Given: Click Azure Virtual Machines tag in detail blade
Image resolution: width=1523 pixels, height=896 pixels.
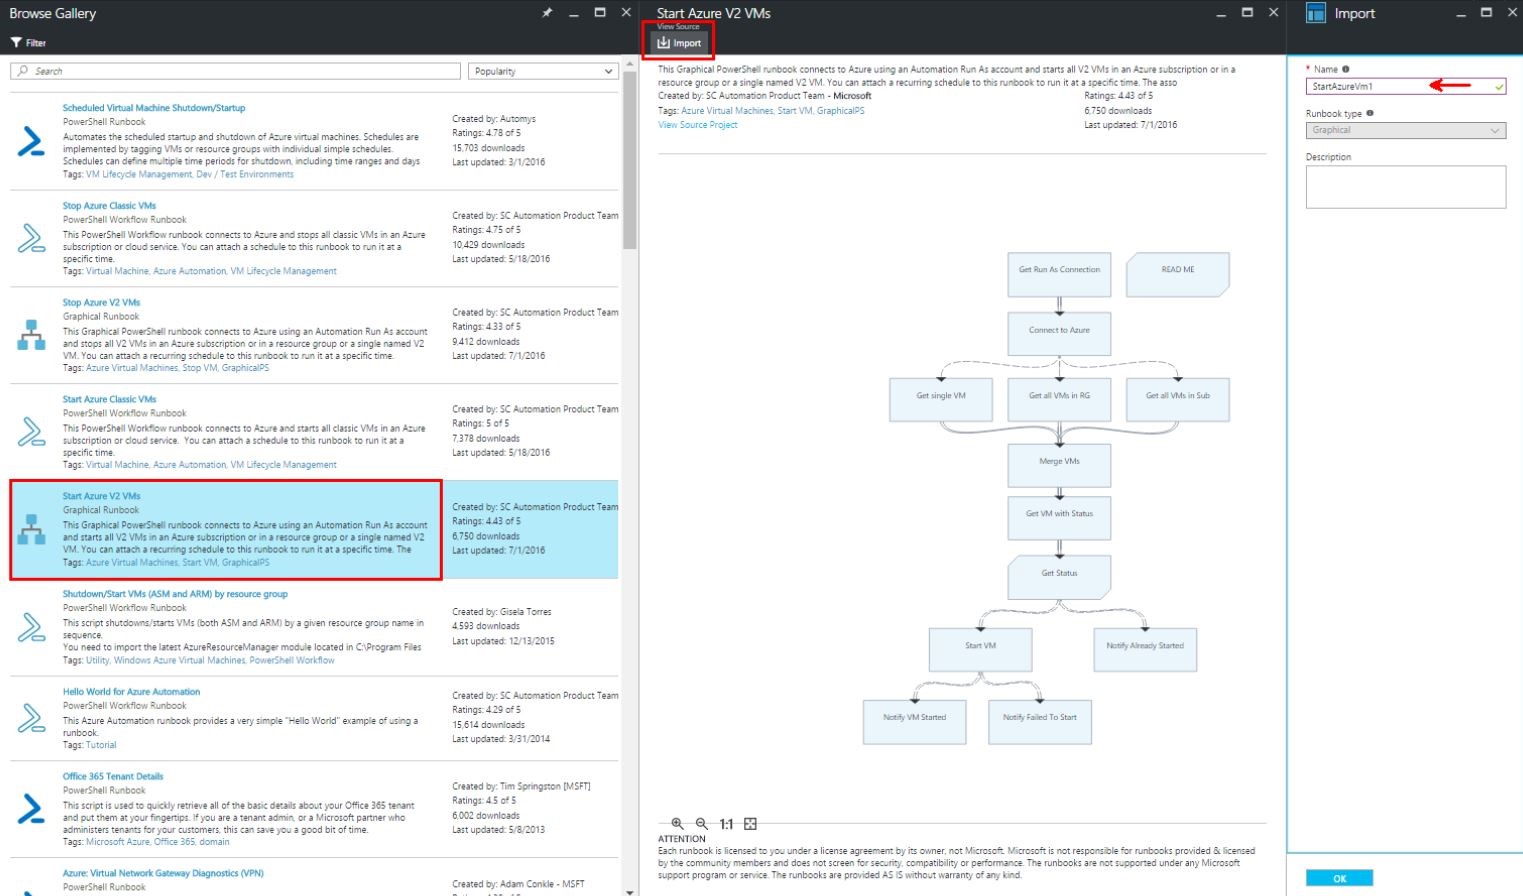Looking at the screenshot, I should [727, 111].
